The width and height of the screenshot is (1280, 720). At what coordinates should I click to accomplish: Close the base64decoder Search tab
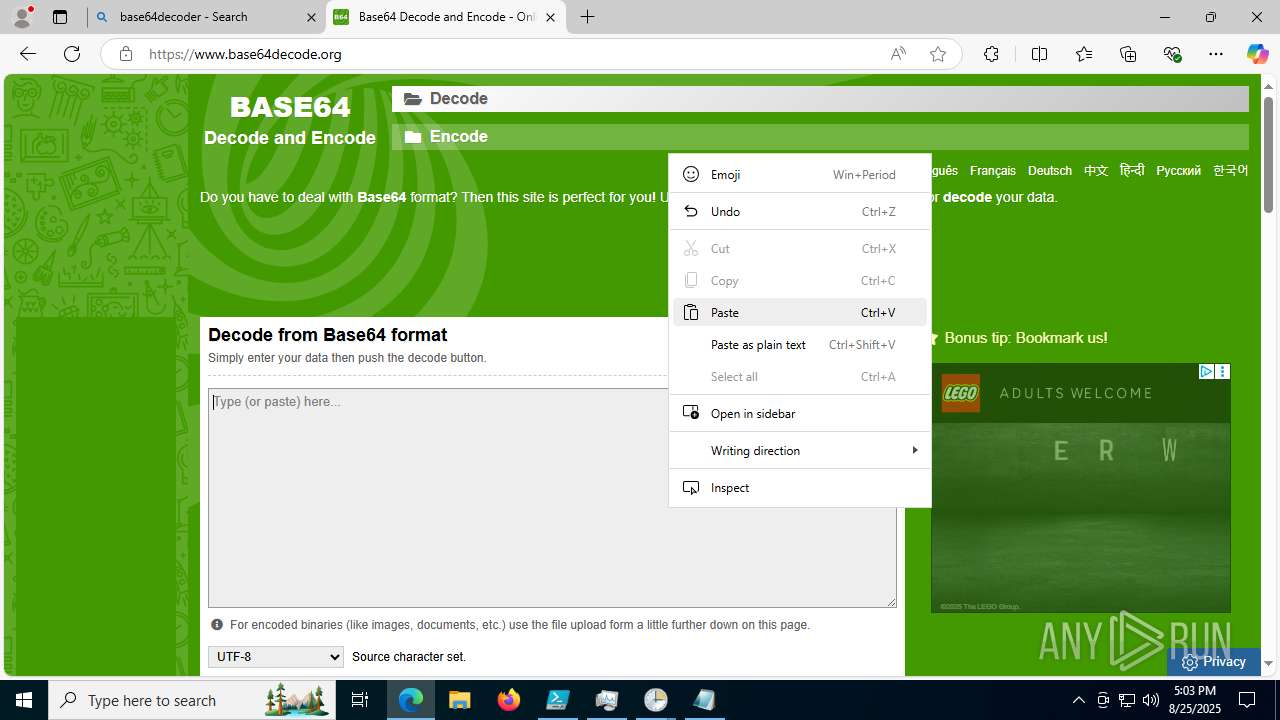(x=311, y=17)
